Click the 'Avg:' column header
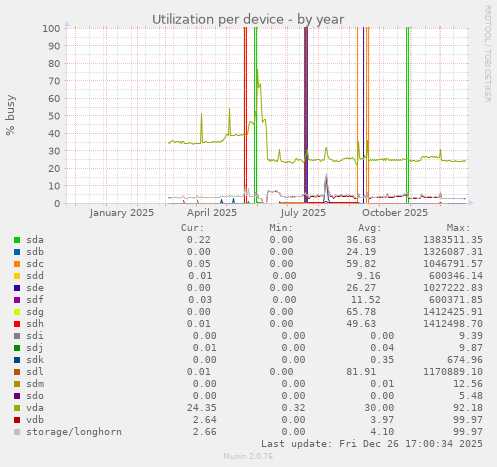 click(370, 228)
